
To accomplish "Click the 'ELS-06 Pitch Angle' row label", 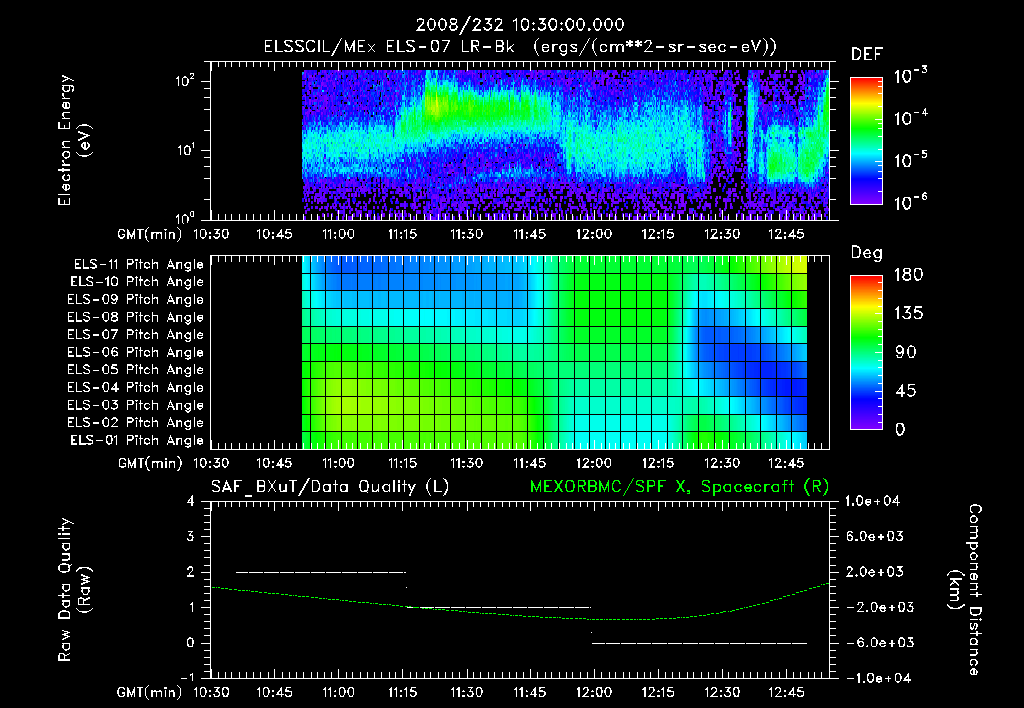I will tap(136, 352).
